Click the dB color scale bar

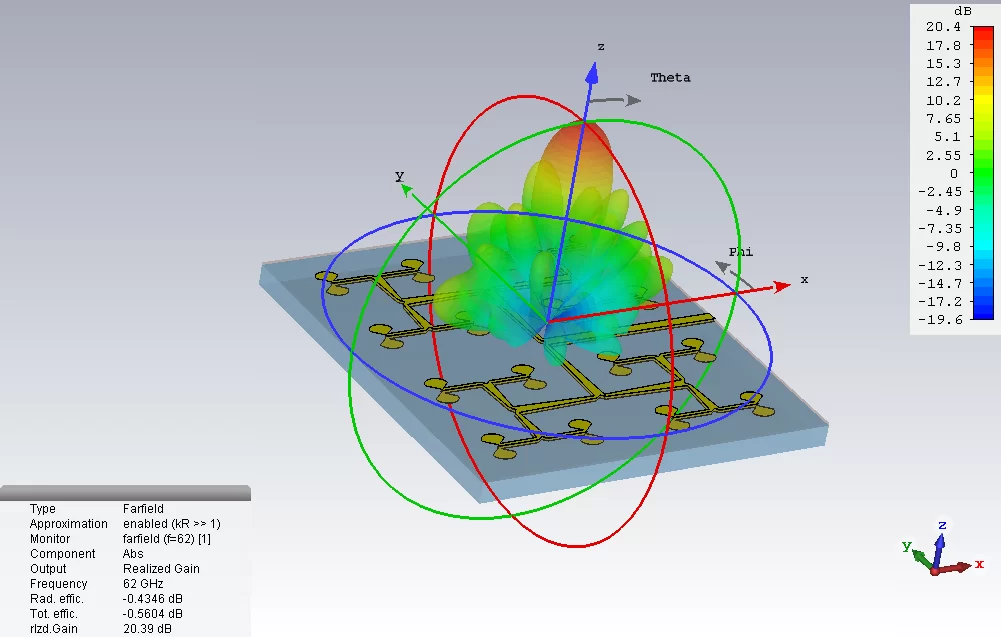pyautogui.click(x=982, y=172)
